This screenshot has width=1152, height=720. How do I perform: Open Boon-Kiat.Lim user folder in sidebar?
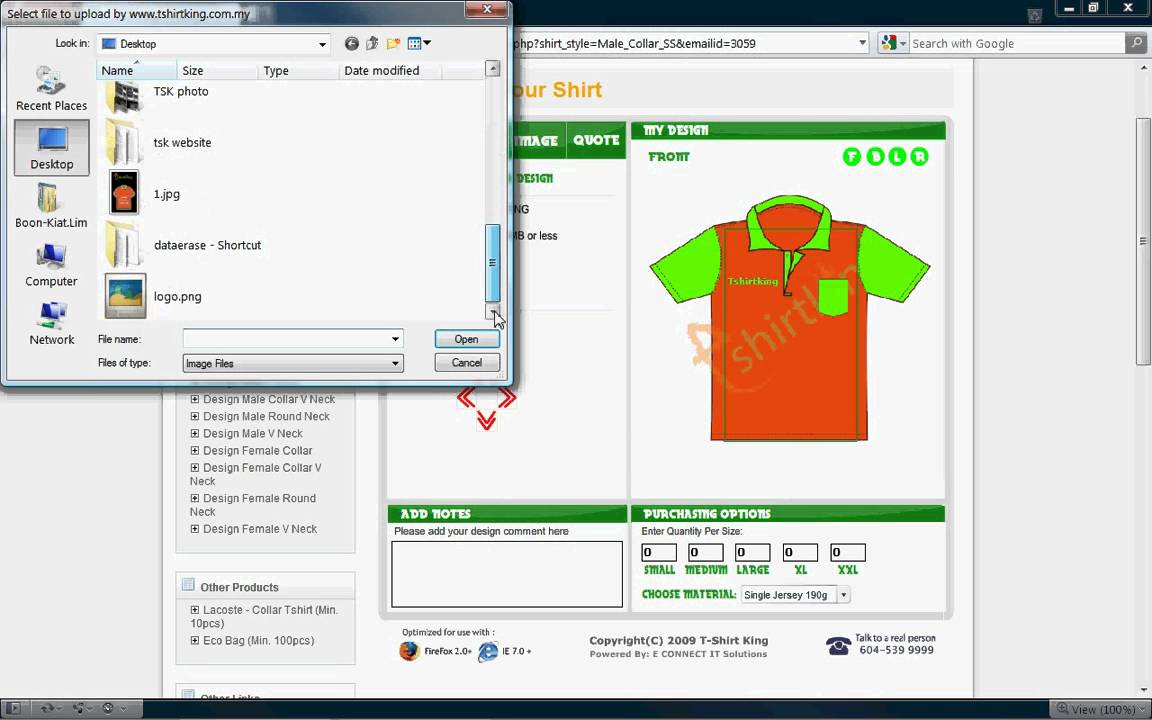coord(51,206)
